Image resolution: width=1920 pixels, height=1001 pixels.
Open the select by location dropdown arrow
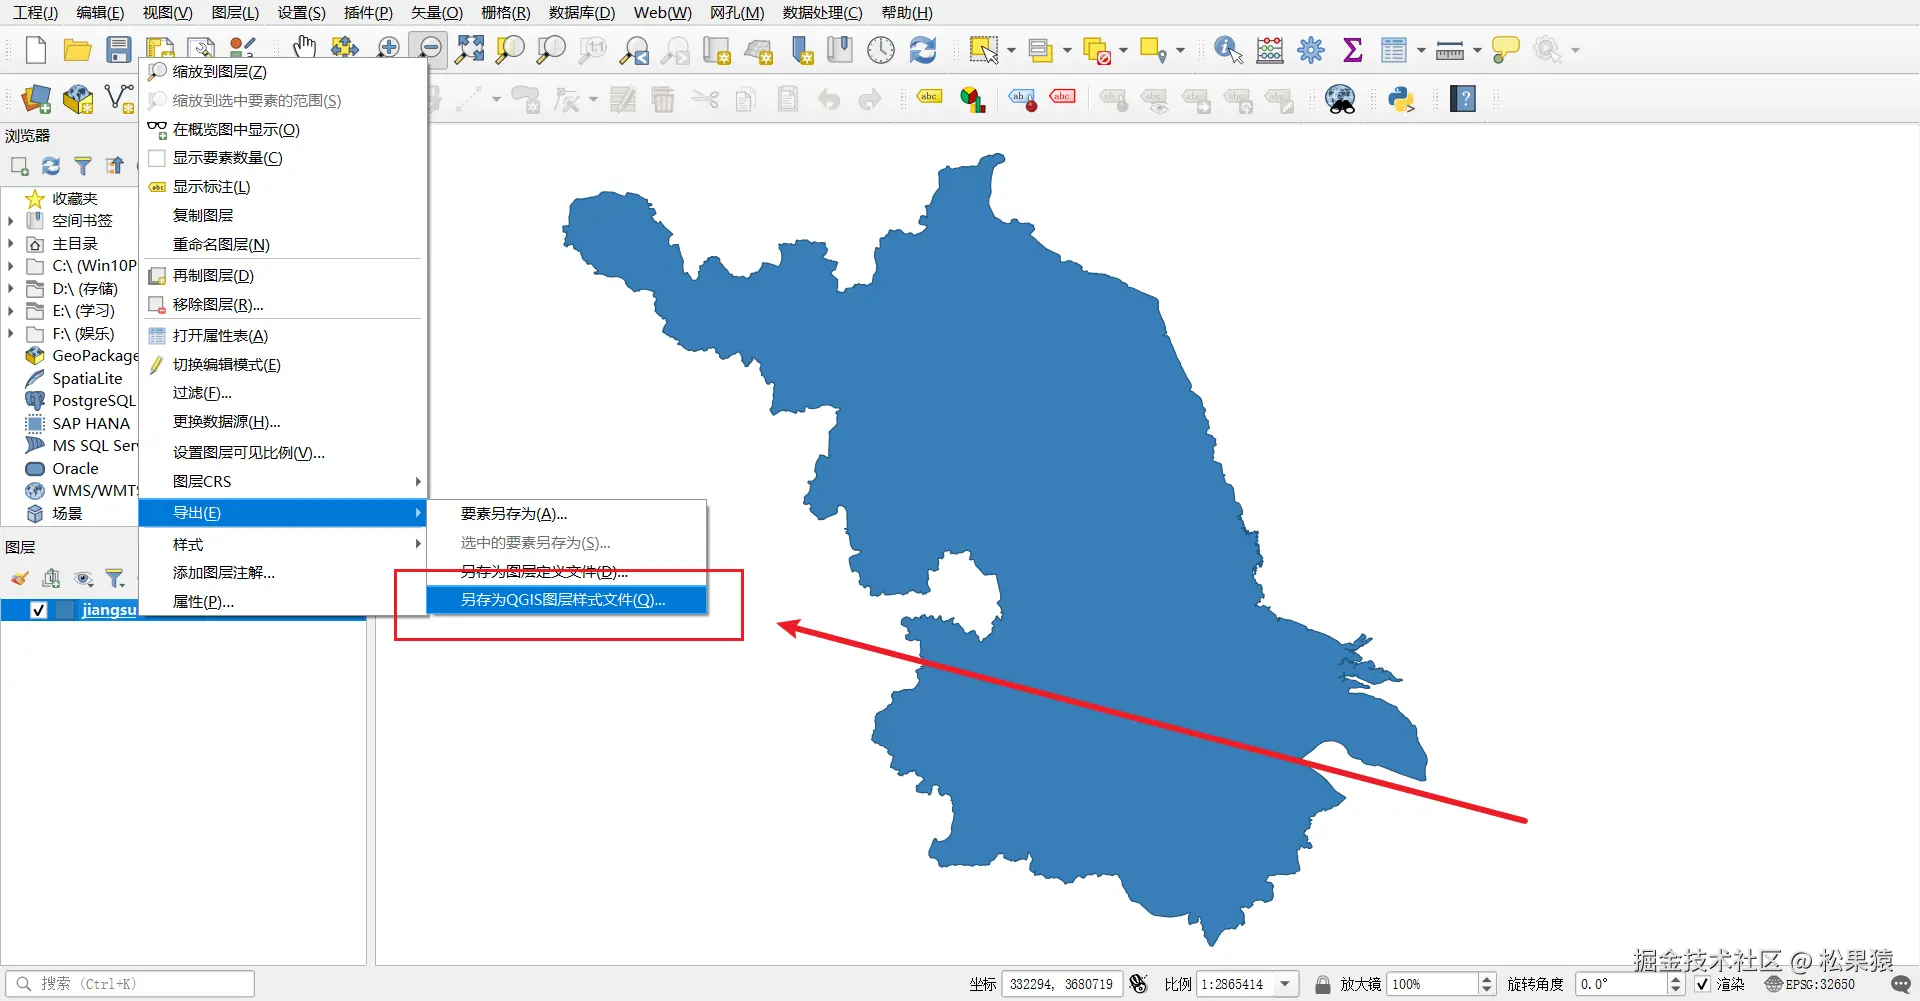pyautogui.click(x=1181, y=50)
